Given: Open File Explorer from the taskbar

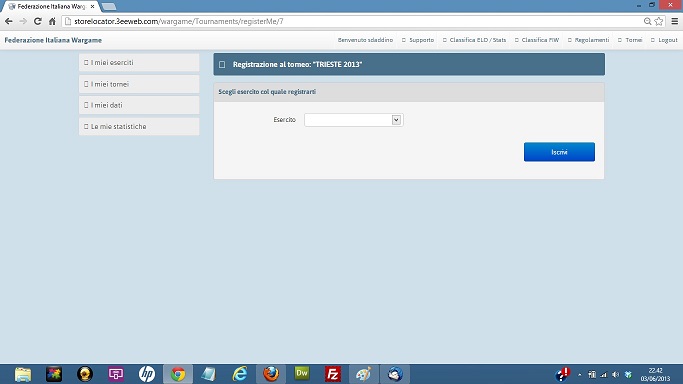Looking at the screenshot, I should pyautogui.click(x=23, y=374).
